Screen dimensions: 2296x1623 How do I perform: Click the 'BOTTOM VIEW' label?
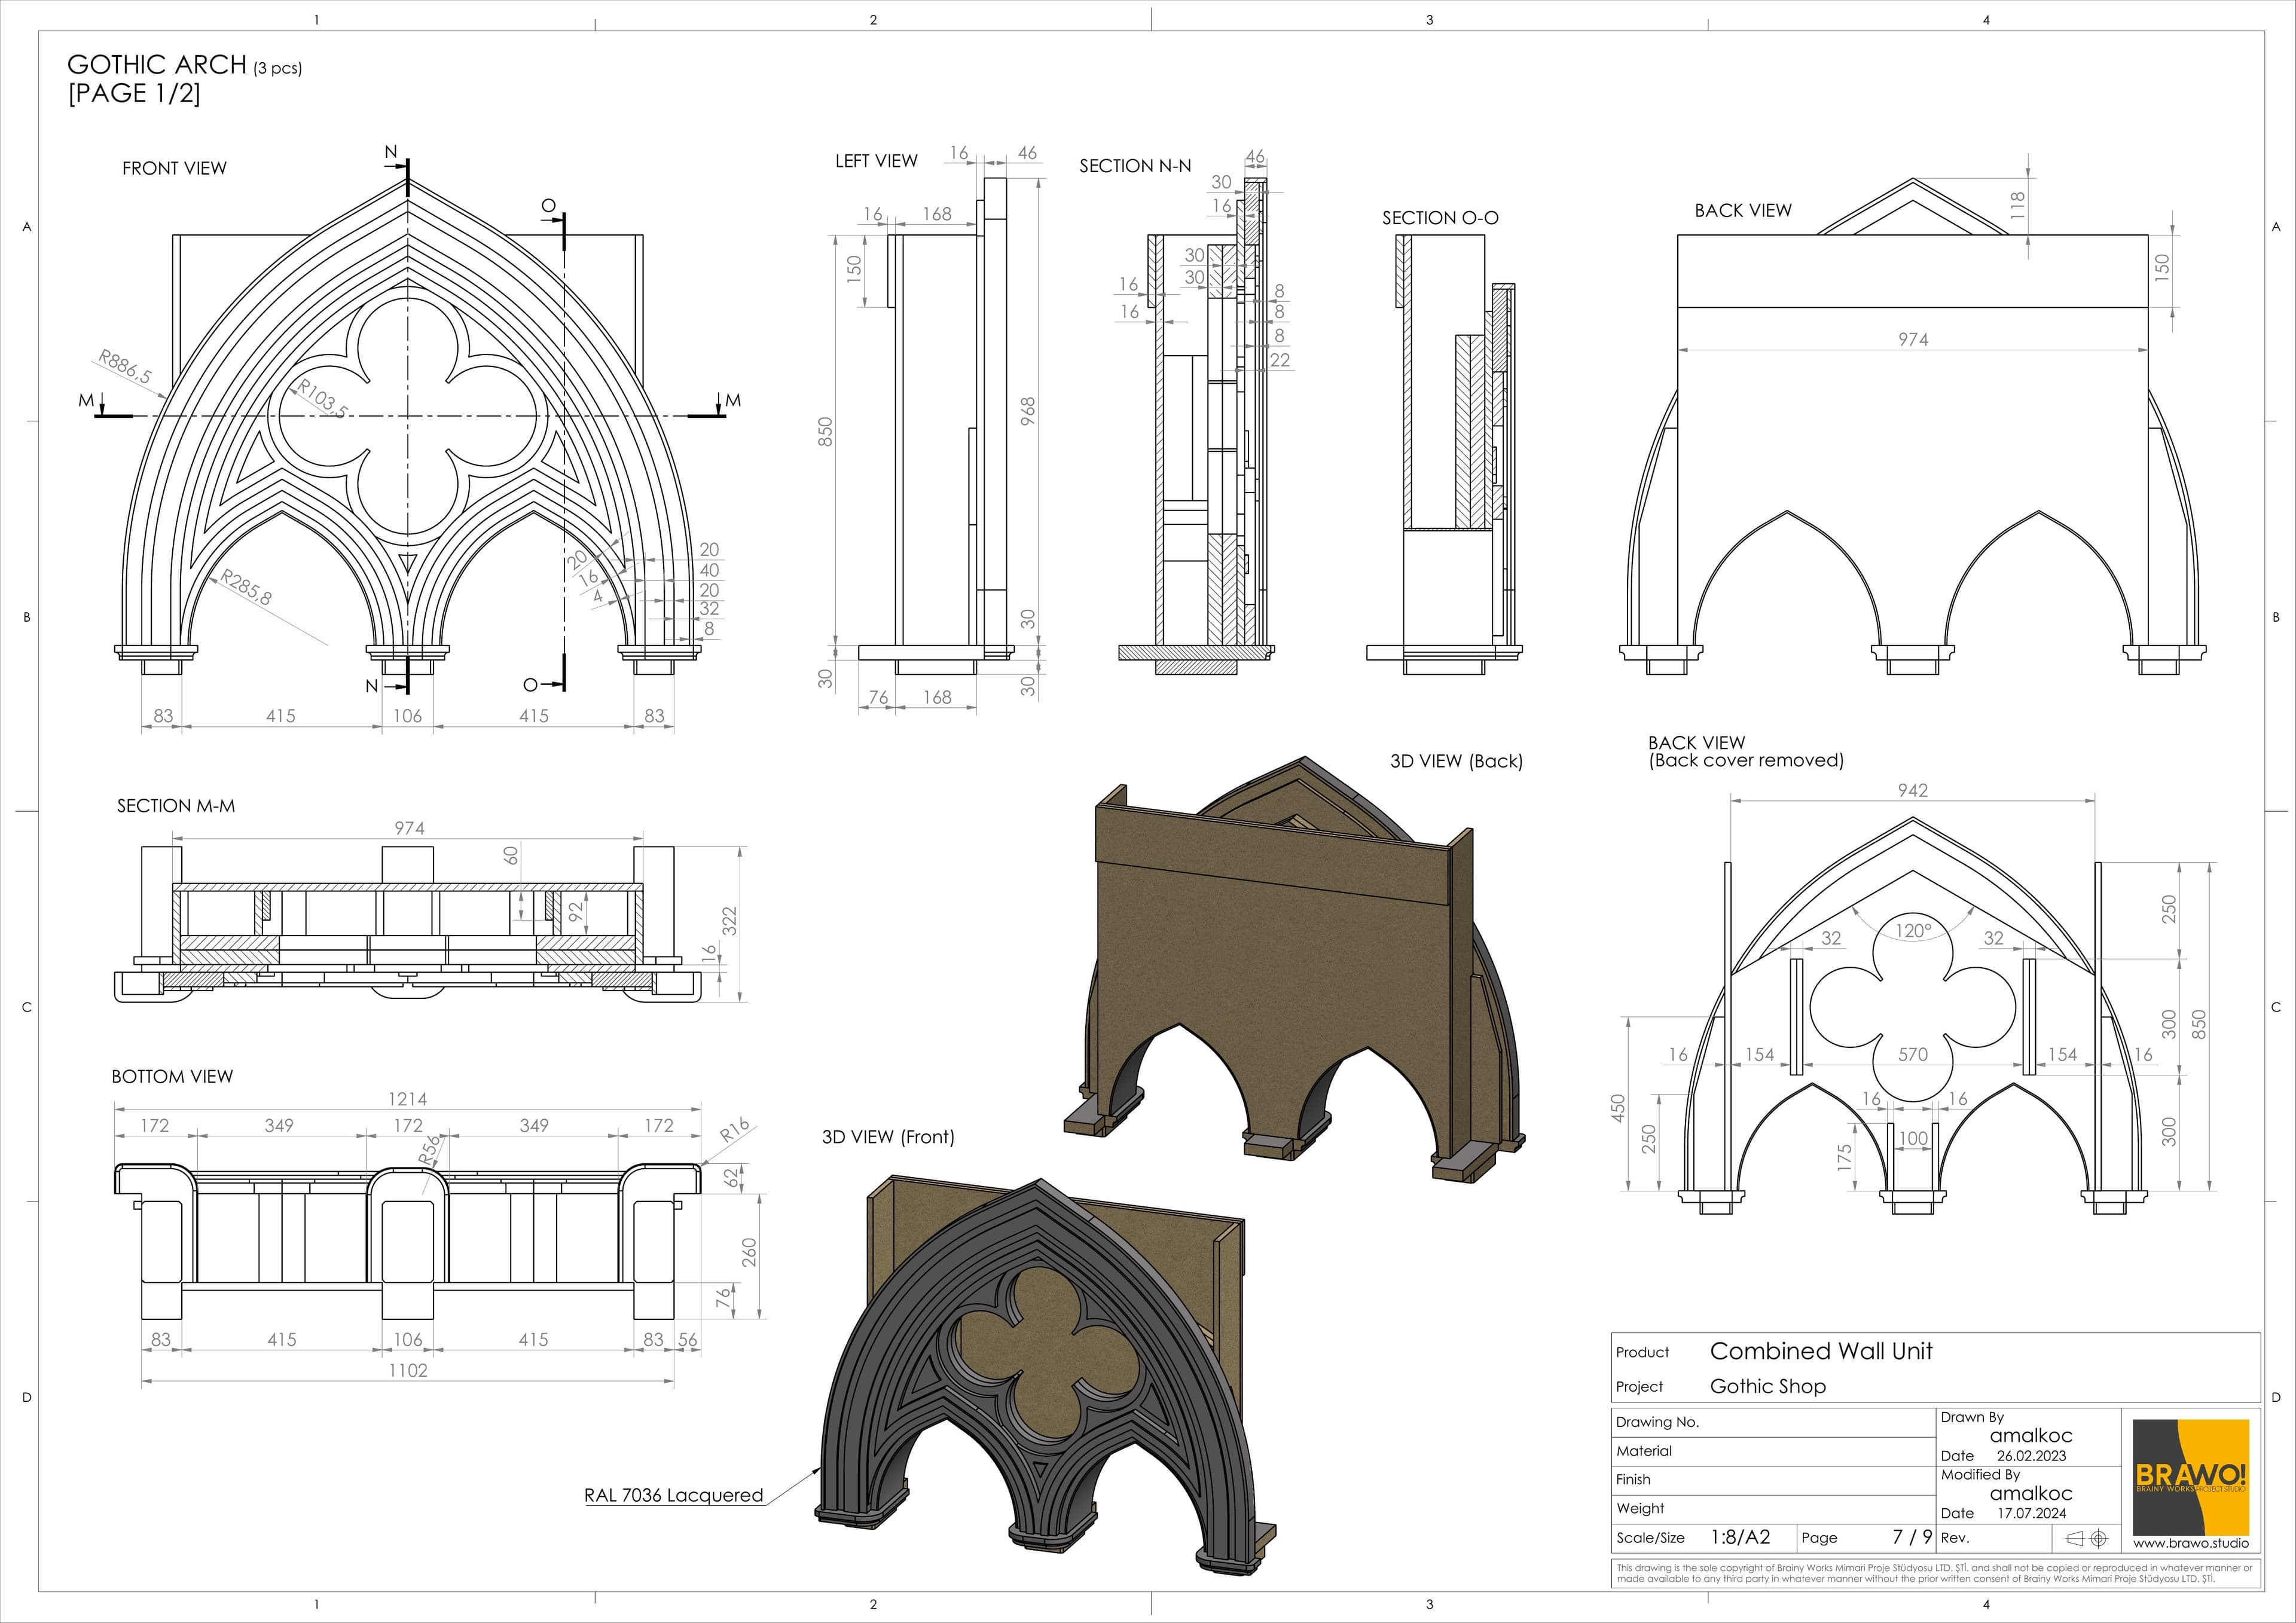[x=172, y=1077]
